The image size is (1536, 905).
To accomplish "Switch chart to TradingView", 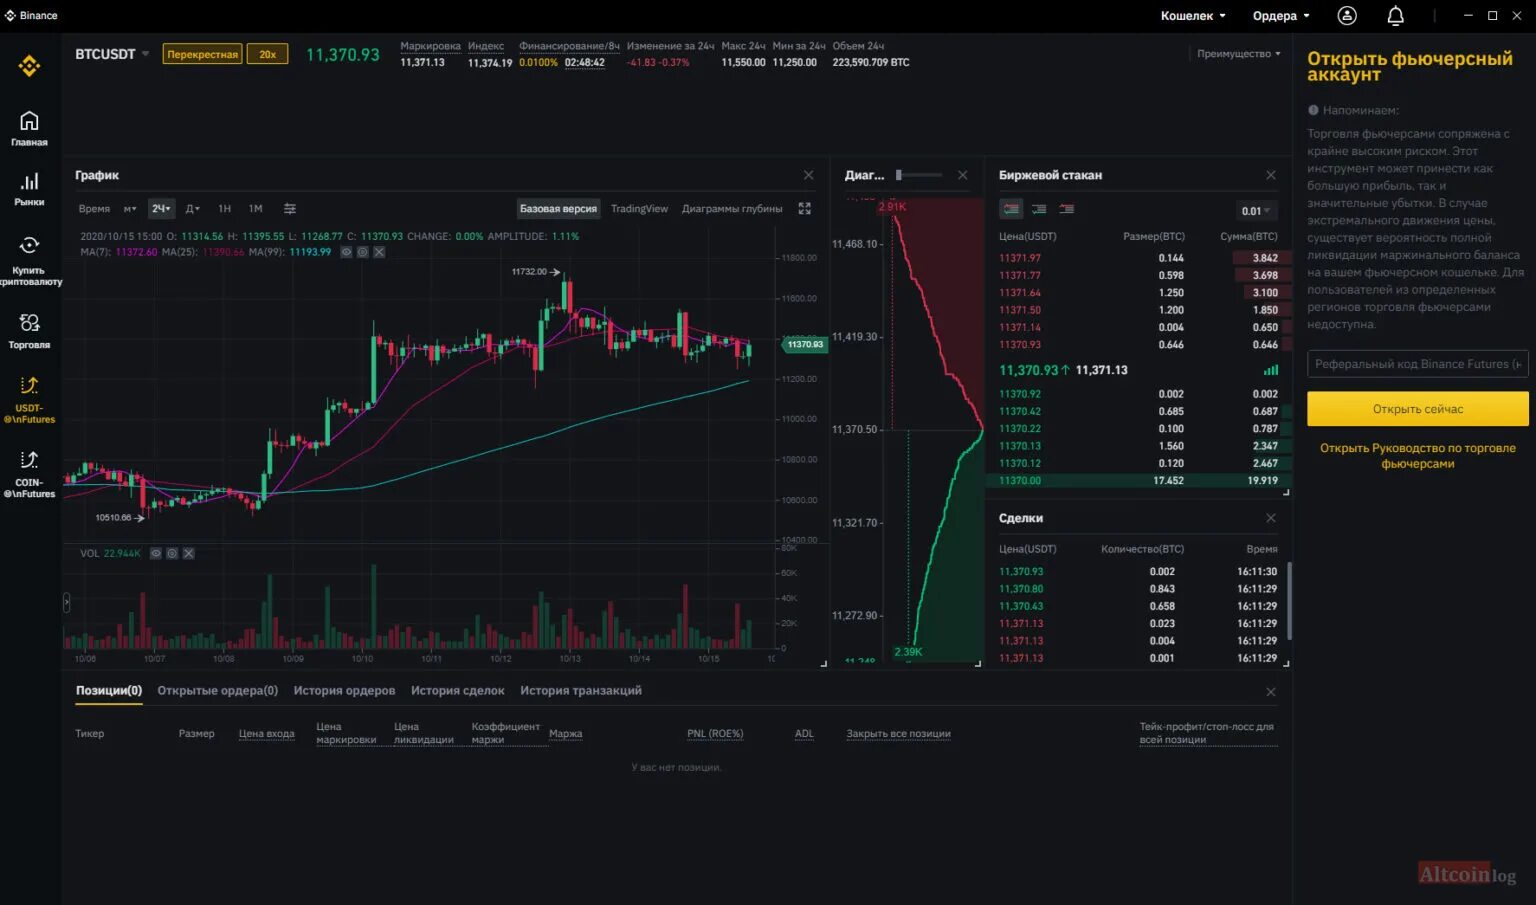I will (639, 209).
